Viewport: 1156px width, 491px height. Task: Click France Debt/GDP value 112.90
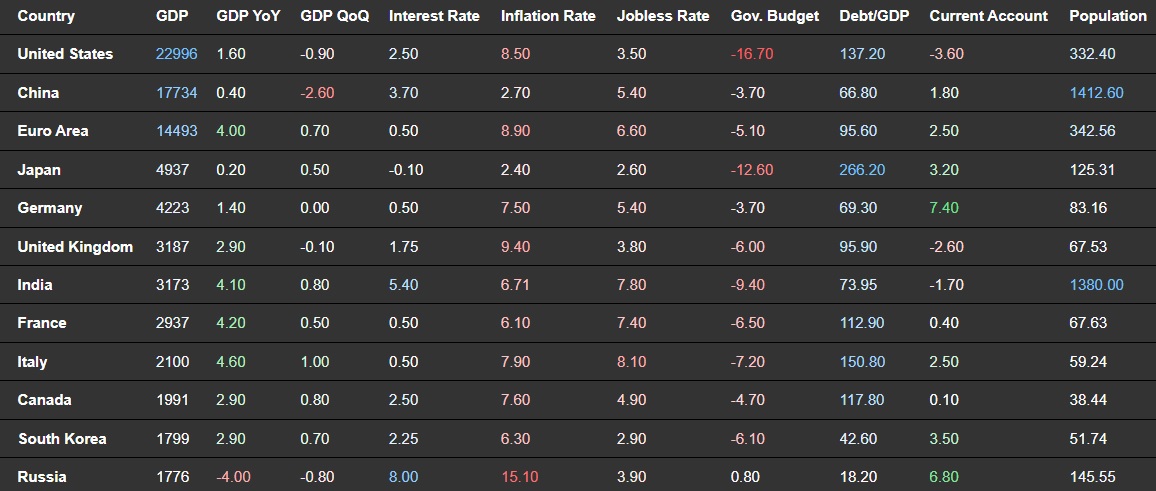pos(862,323)
